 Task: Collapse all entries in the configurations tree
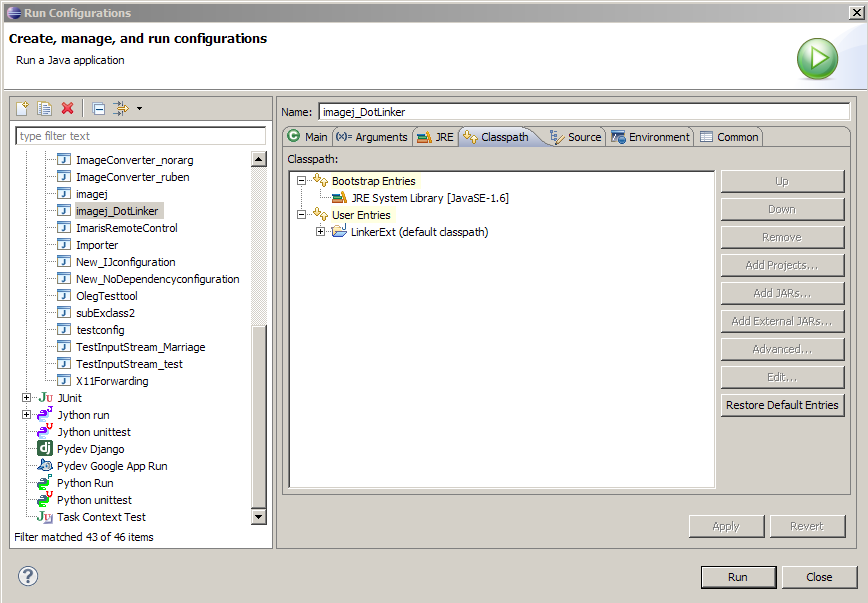[97, 108]
